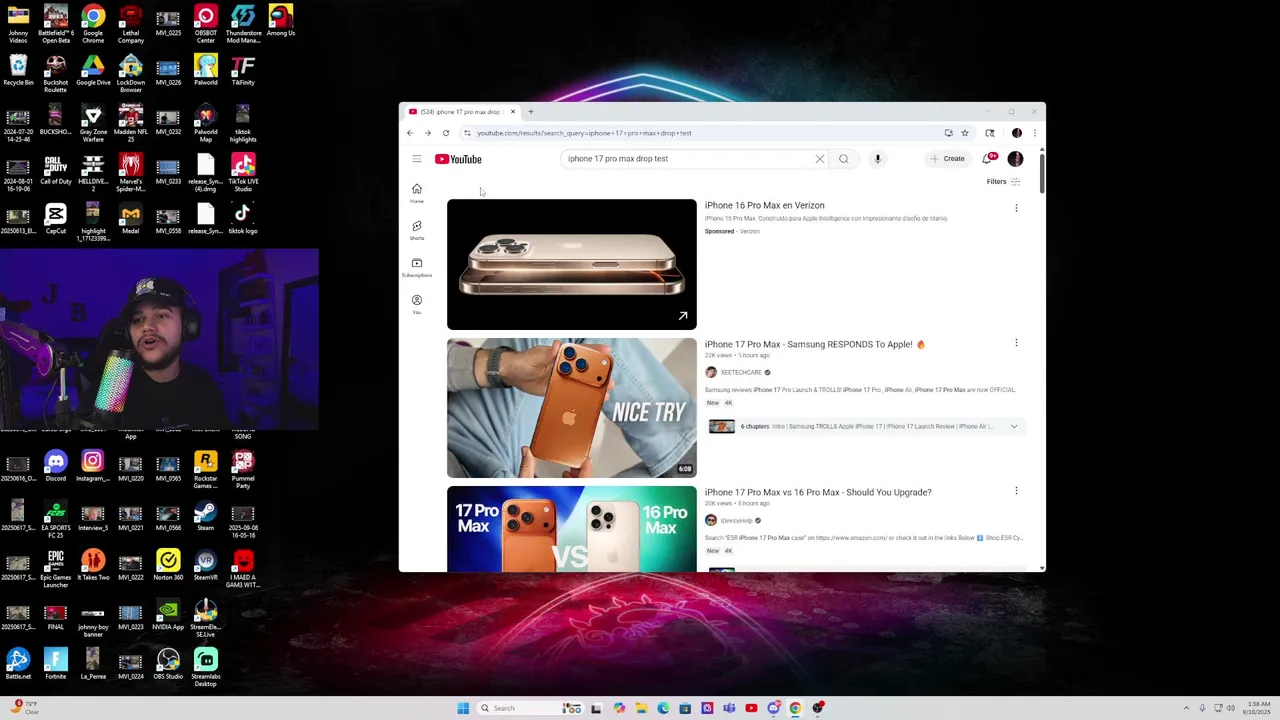Open Google Drive desktop shortcut
This screenshot has height=720, width=1280.
tap(93, 70)
